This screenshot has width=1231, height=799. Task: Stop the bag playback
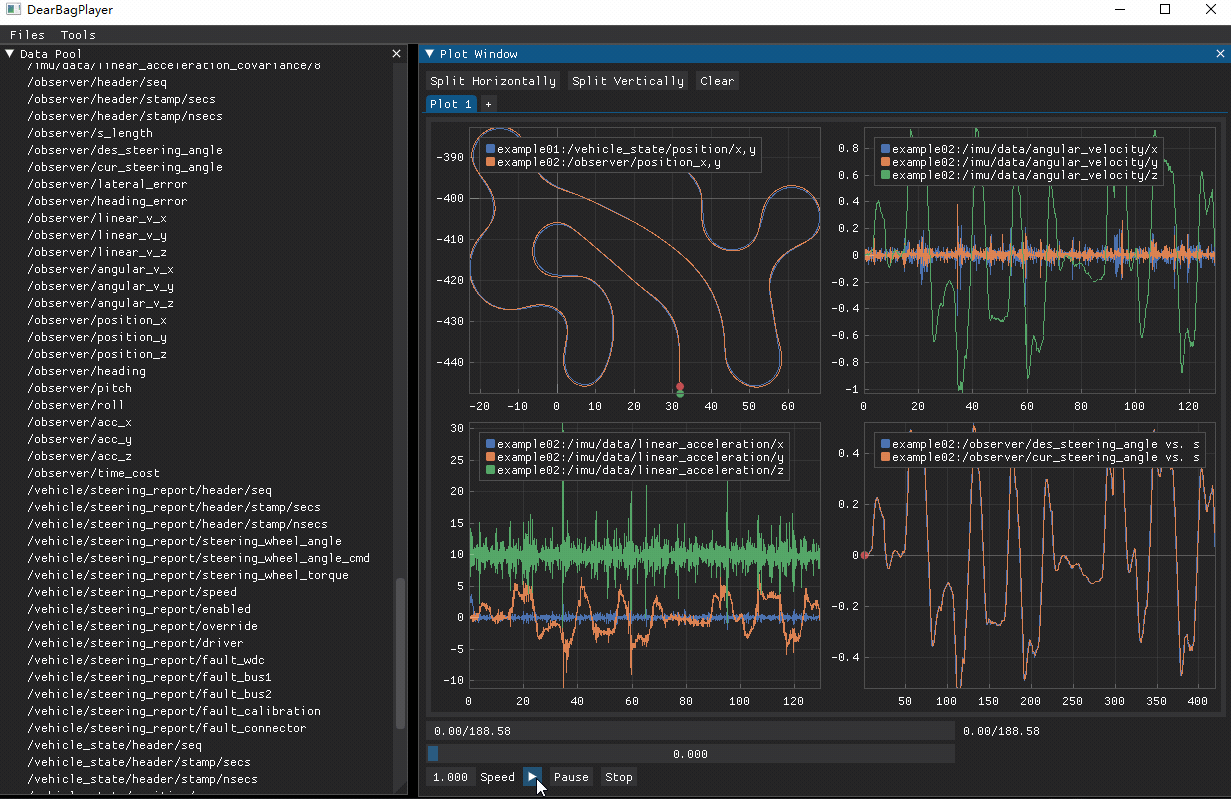pyautogui.click(x=619, y=777)
